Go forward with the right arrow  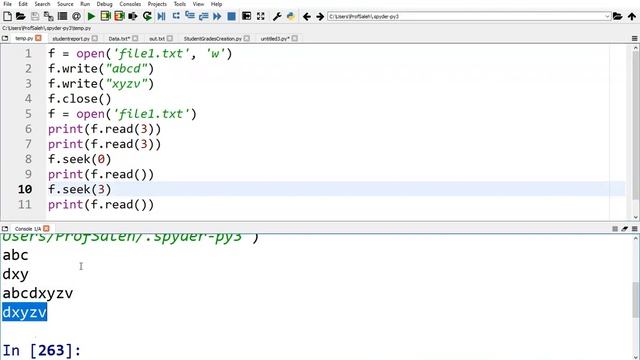click(x=320, y=17)
